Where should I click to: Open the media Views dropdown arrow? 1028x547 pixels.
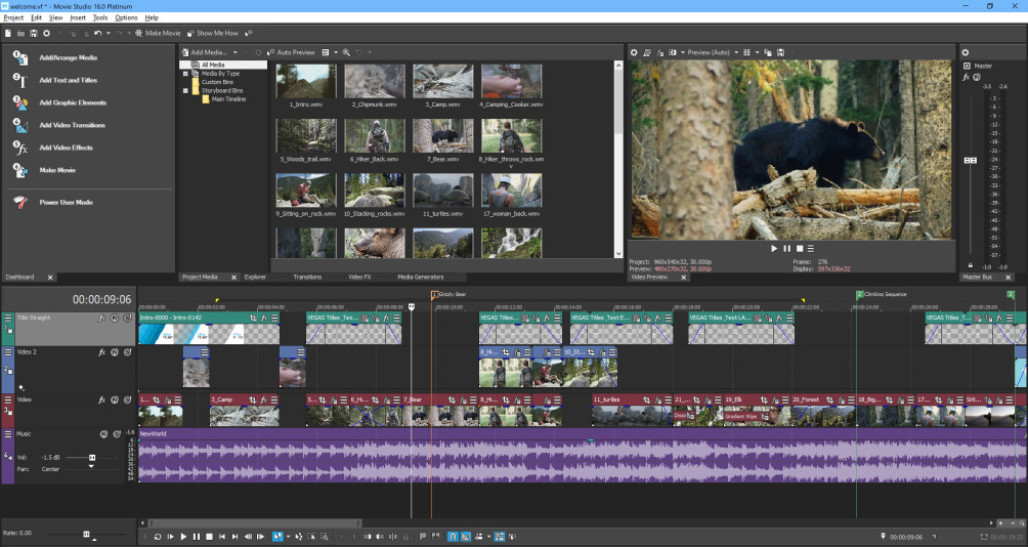pos(336,52)
